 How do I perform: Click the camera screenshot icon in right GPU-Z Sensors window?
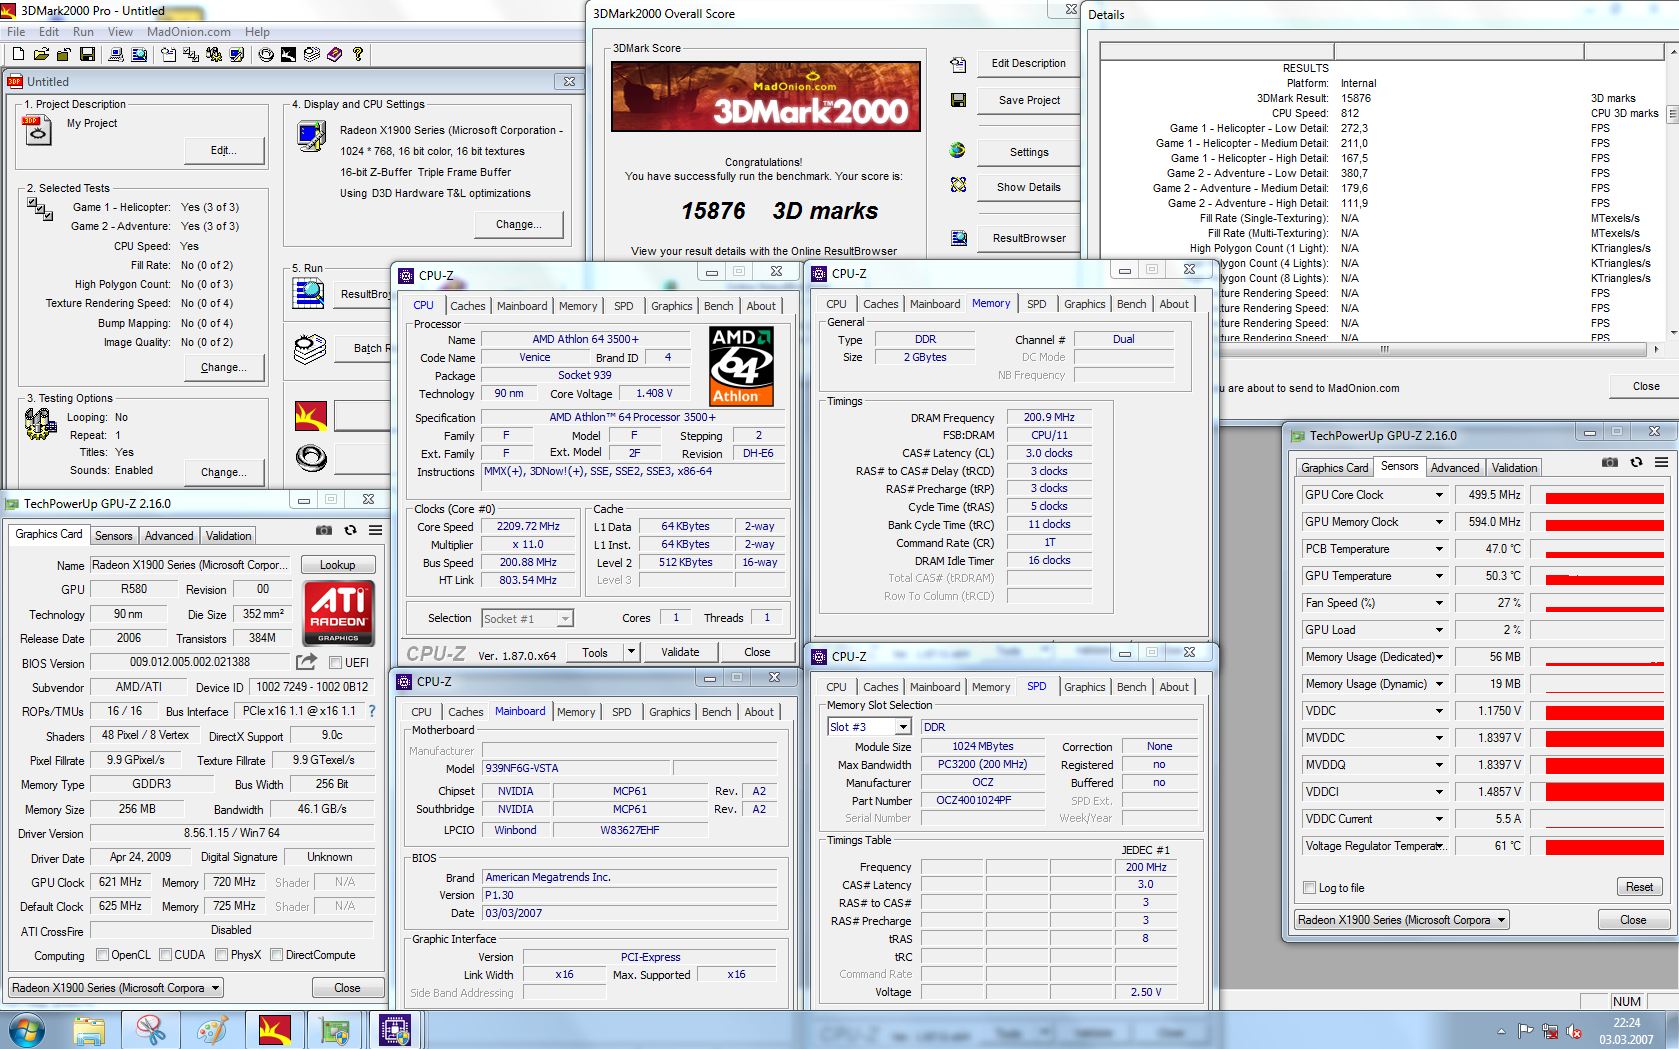pos(1610,462)
